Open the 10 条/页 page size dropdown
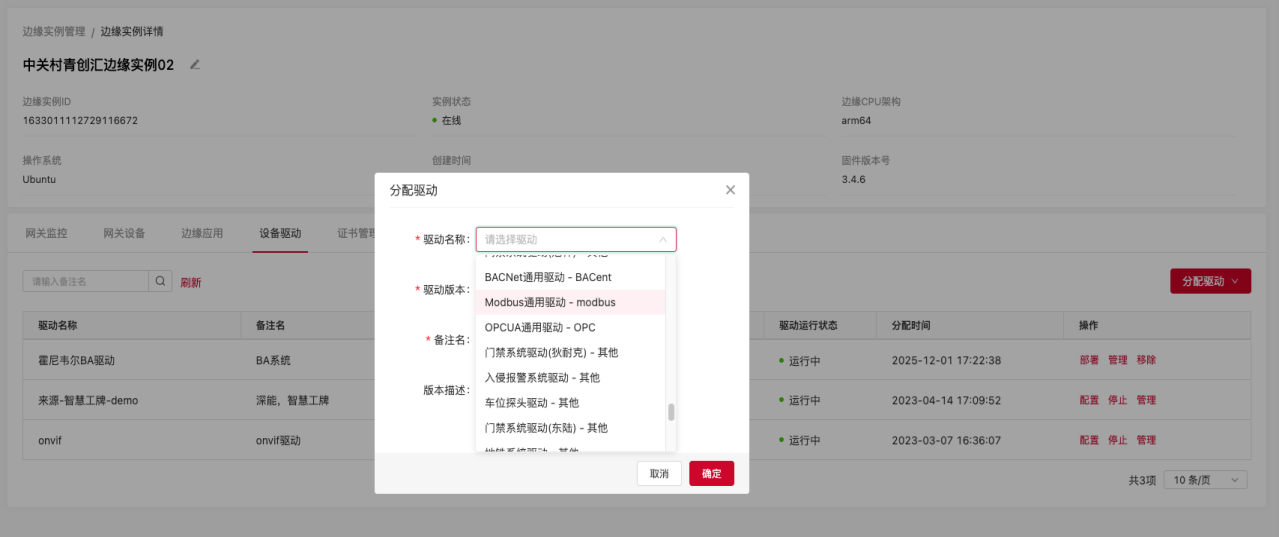 pyautogui.click(x=1206, y=480)
